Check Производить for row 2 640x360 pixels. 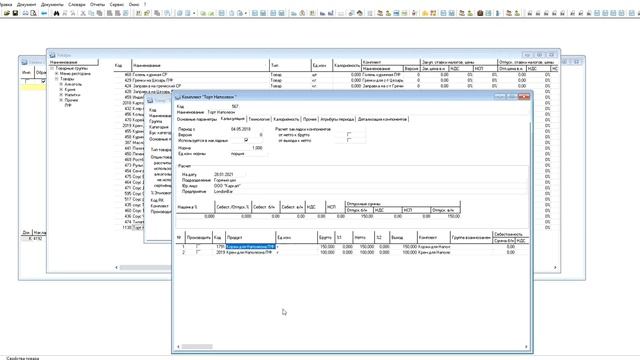click(198, 252)
